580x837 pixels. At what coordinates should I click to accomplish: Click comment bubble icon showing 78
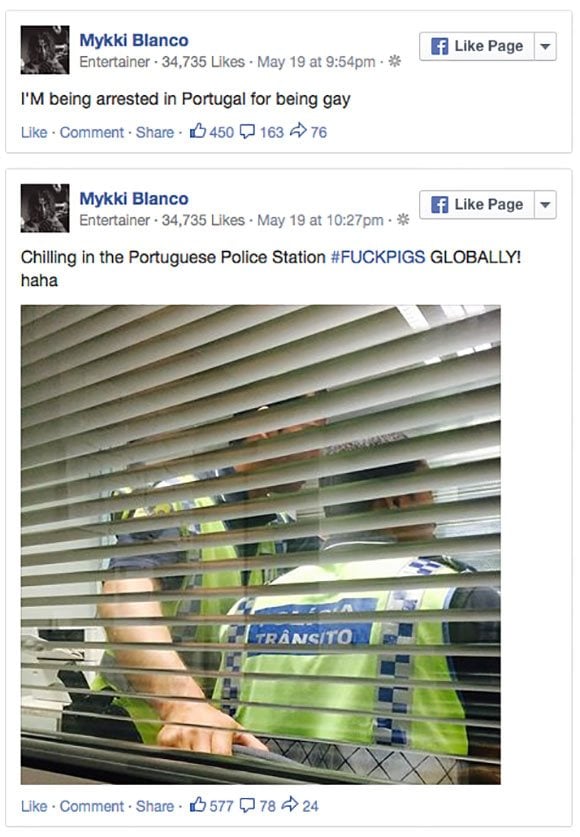[x=247, y=805]
